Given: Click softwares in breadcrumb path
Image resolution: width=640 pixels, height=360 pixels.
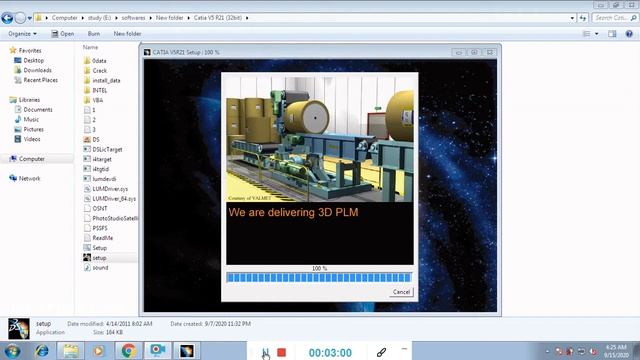Looking at the screenshot, I should click(133, 18).
